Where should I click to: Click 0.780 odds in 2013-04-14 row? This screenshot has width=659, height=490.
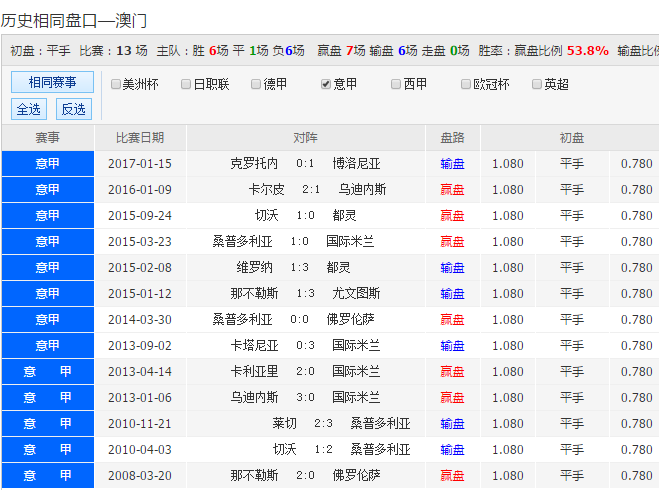tap(637, 371)
